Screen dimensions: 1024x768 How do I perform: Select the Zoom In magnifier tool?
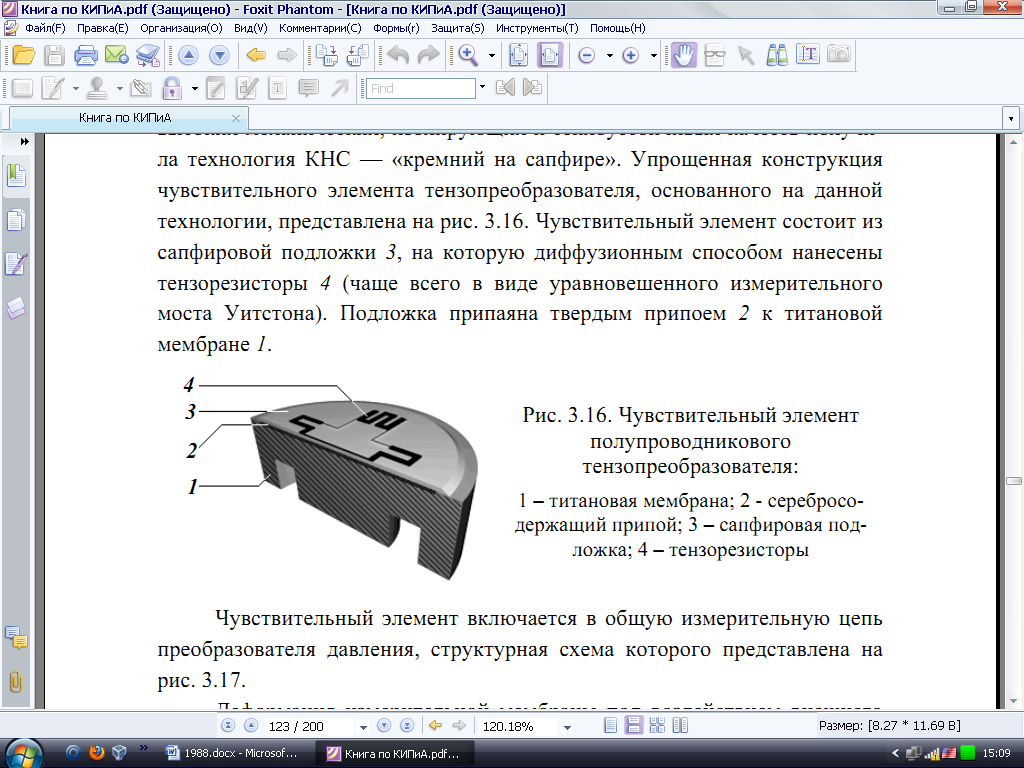pyautogui.click(x=468, y=56)
